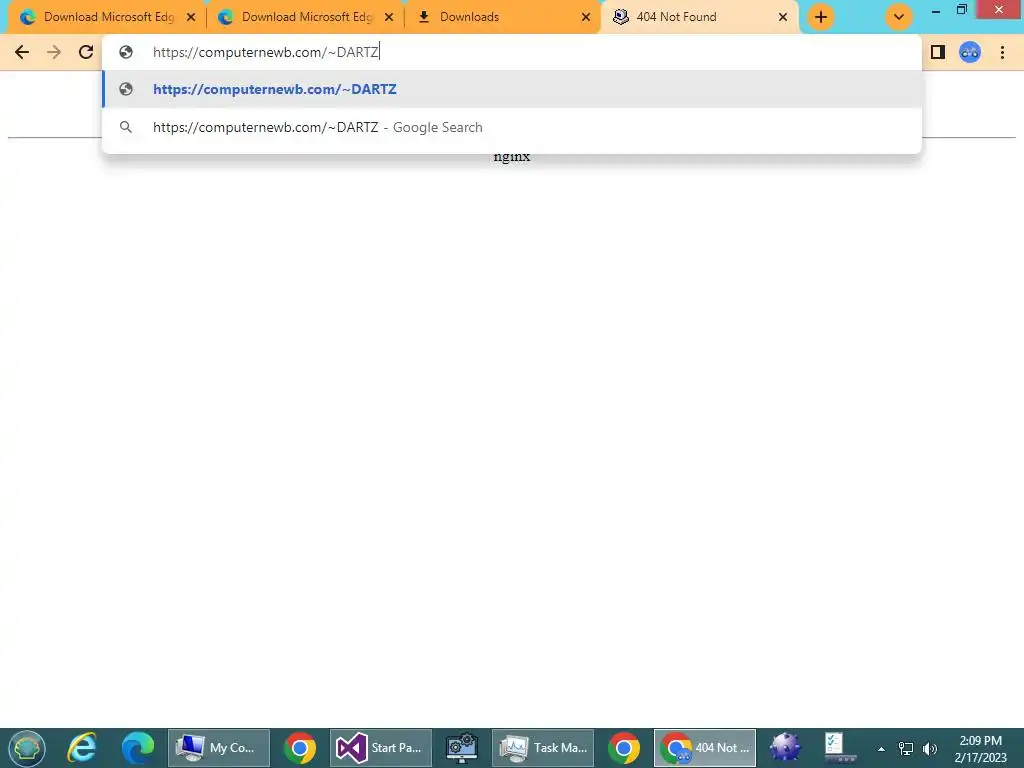The height and width of the screenshot is (768, 1024).
Task: Open the network tray icon
Action: [x=906, y=749]
